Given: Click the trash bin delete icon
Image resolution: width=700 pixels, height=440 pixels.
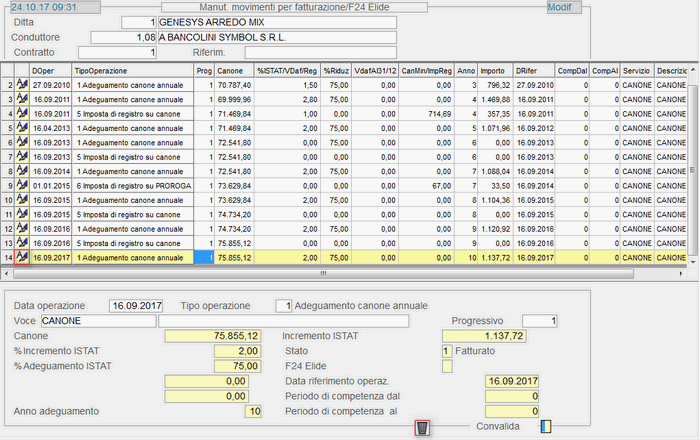Looking at the screenshot, I should click(x=422, y=428).
